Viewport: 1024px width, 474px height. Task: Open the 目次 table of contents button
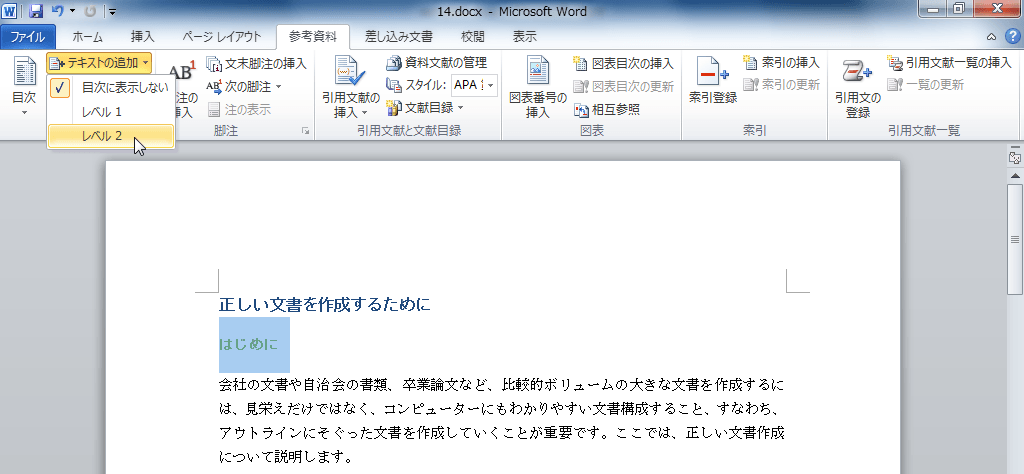point(25,87)
